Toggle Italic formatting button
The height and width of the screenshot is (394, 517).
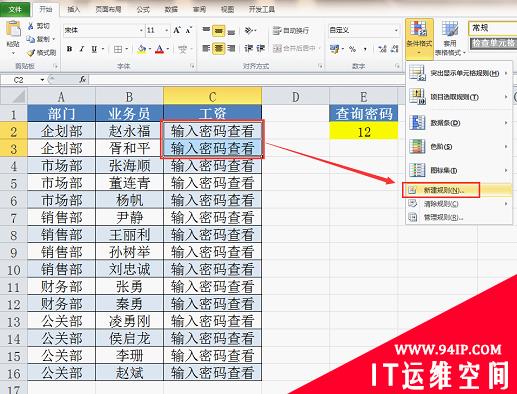coord(82,49)
